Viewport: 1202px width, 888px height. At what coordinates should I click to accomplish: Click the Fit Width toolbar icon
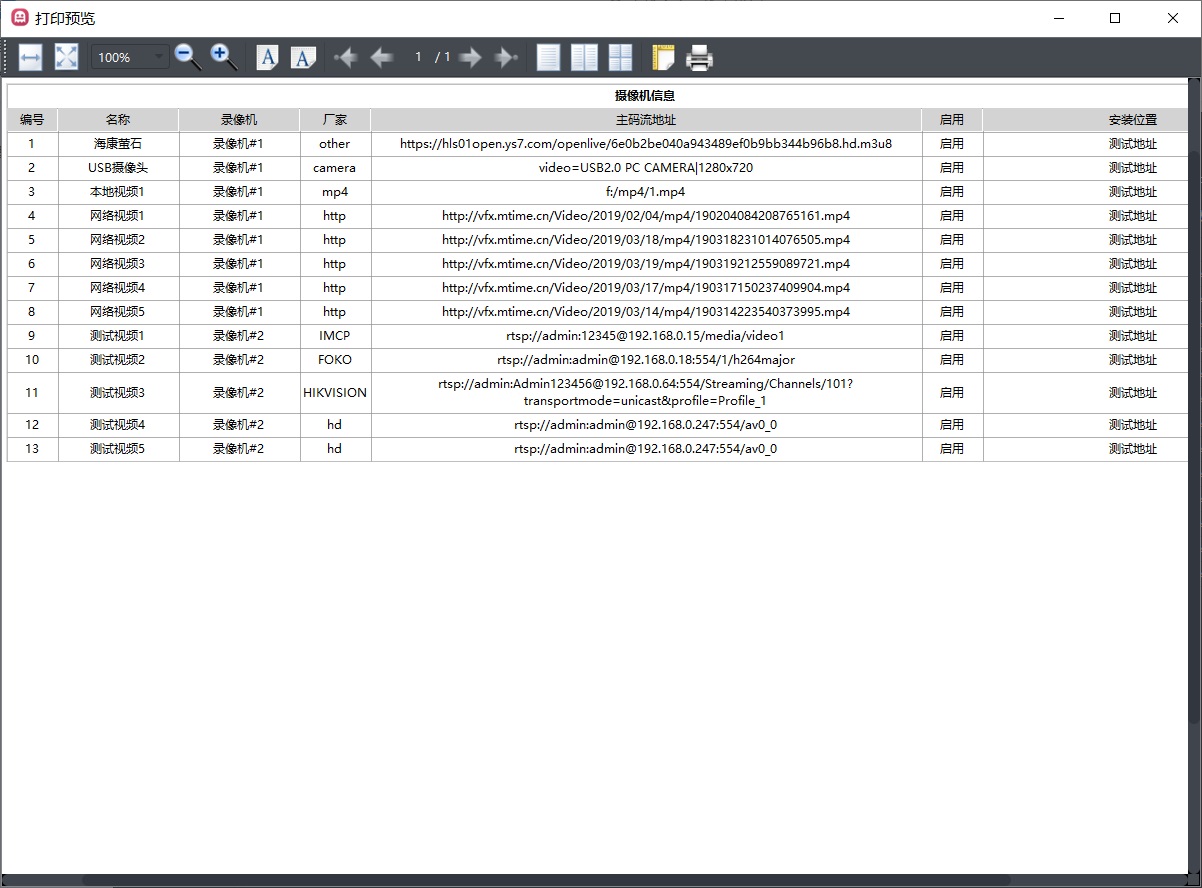pyautogui.click(x=30, y=58)
